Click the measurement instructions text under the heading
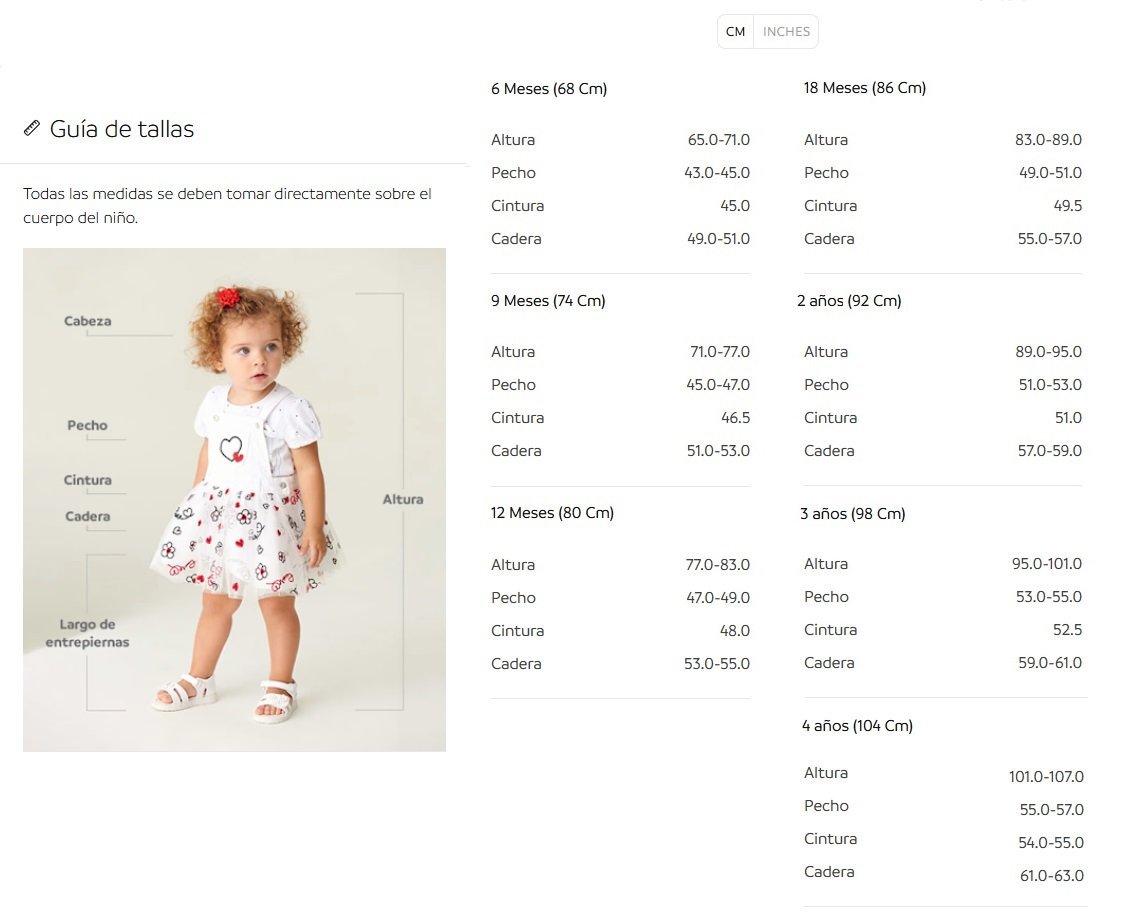Viewport: 1122px width, 919px height. (x=228, y=205)
